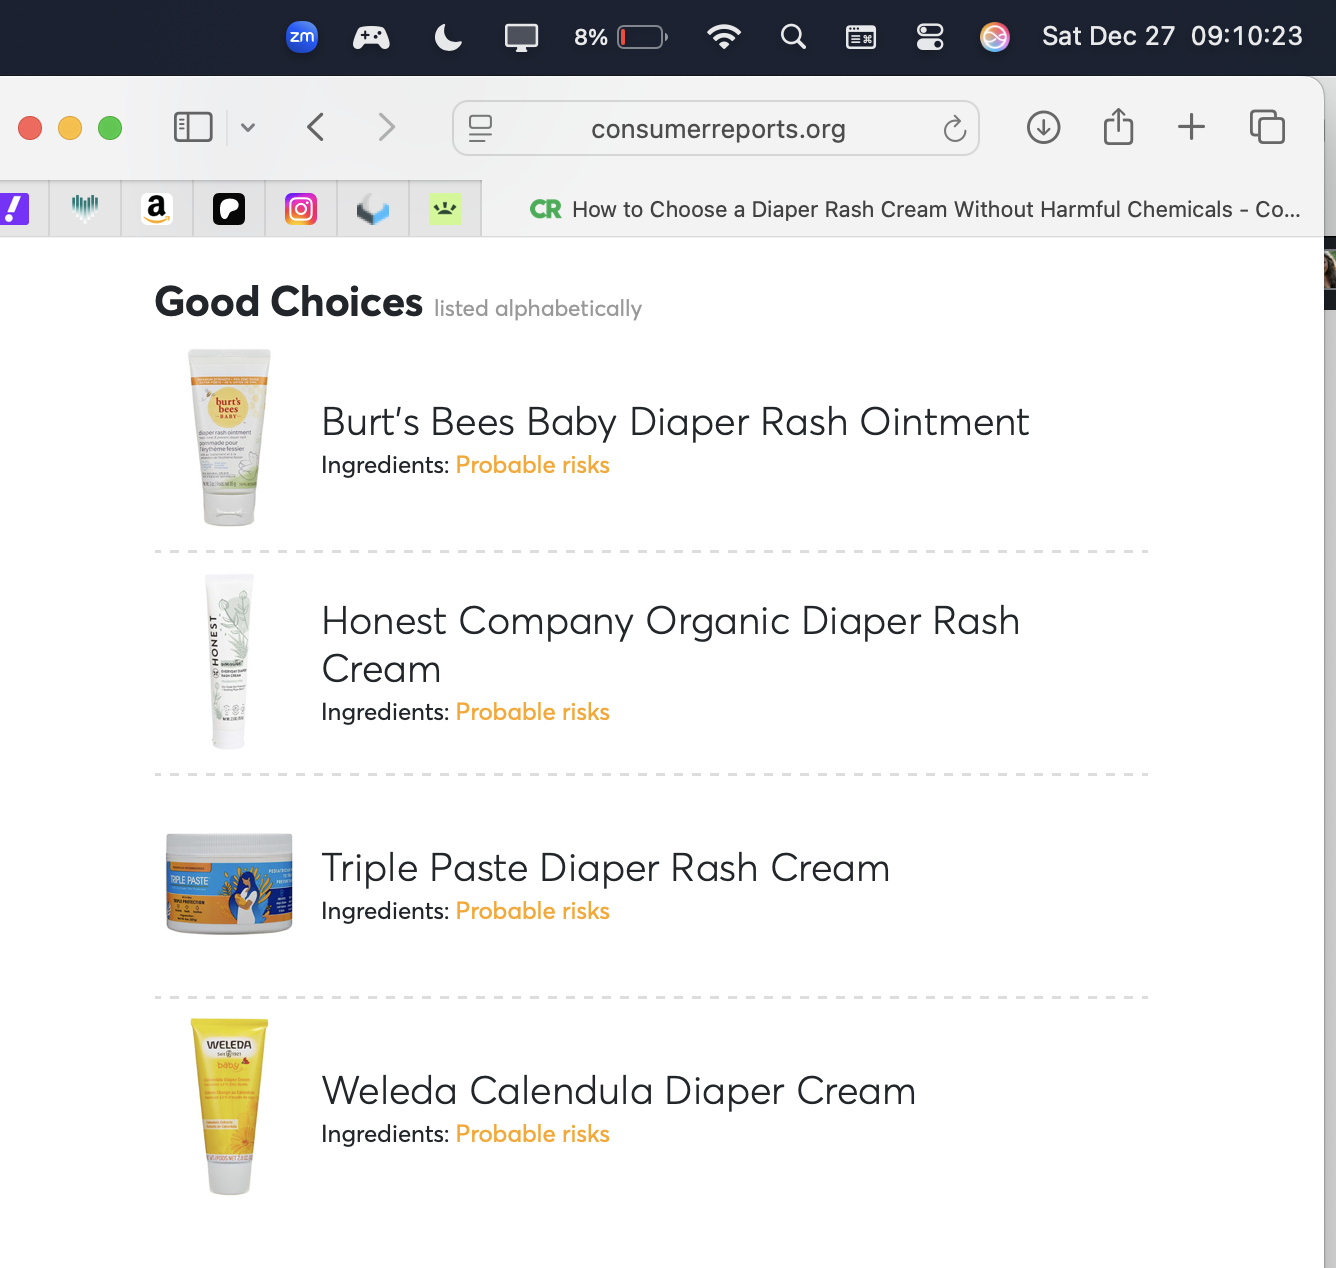Click the Weleda Calendula cream thumbnail

229,1106
